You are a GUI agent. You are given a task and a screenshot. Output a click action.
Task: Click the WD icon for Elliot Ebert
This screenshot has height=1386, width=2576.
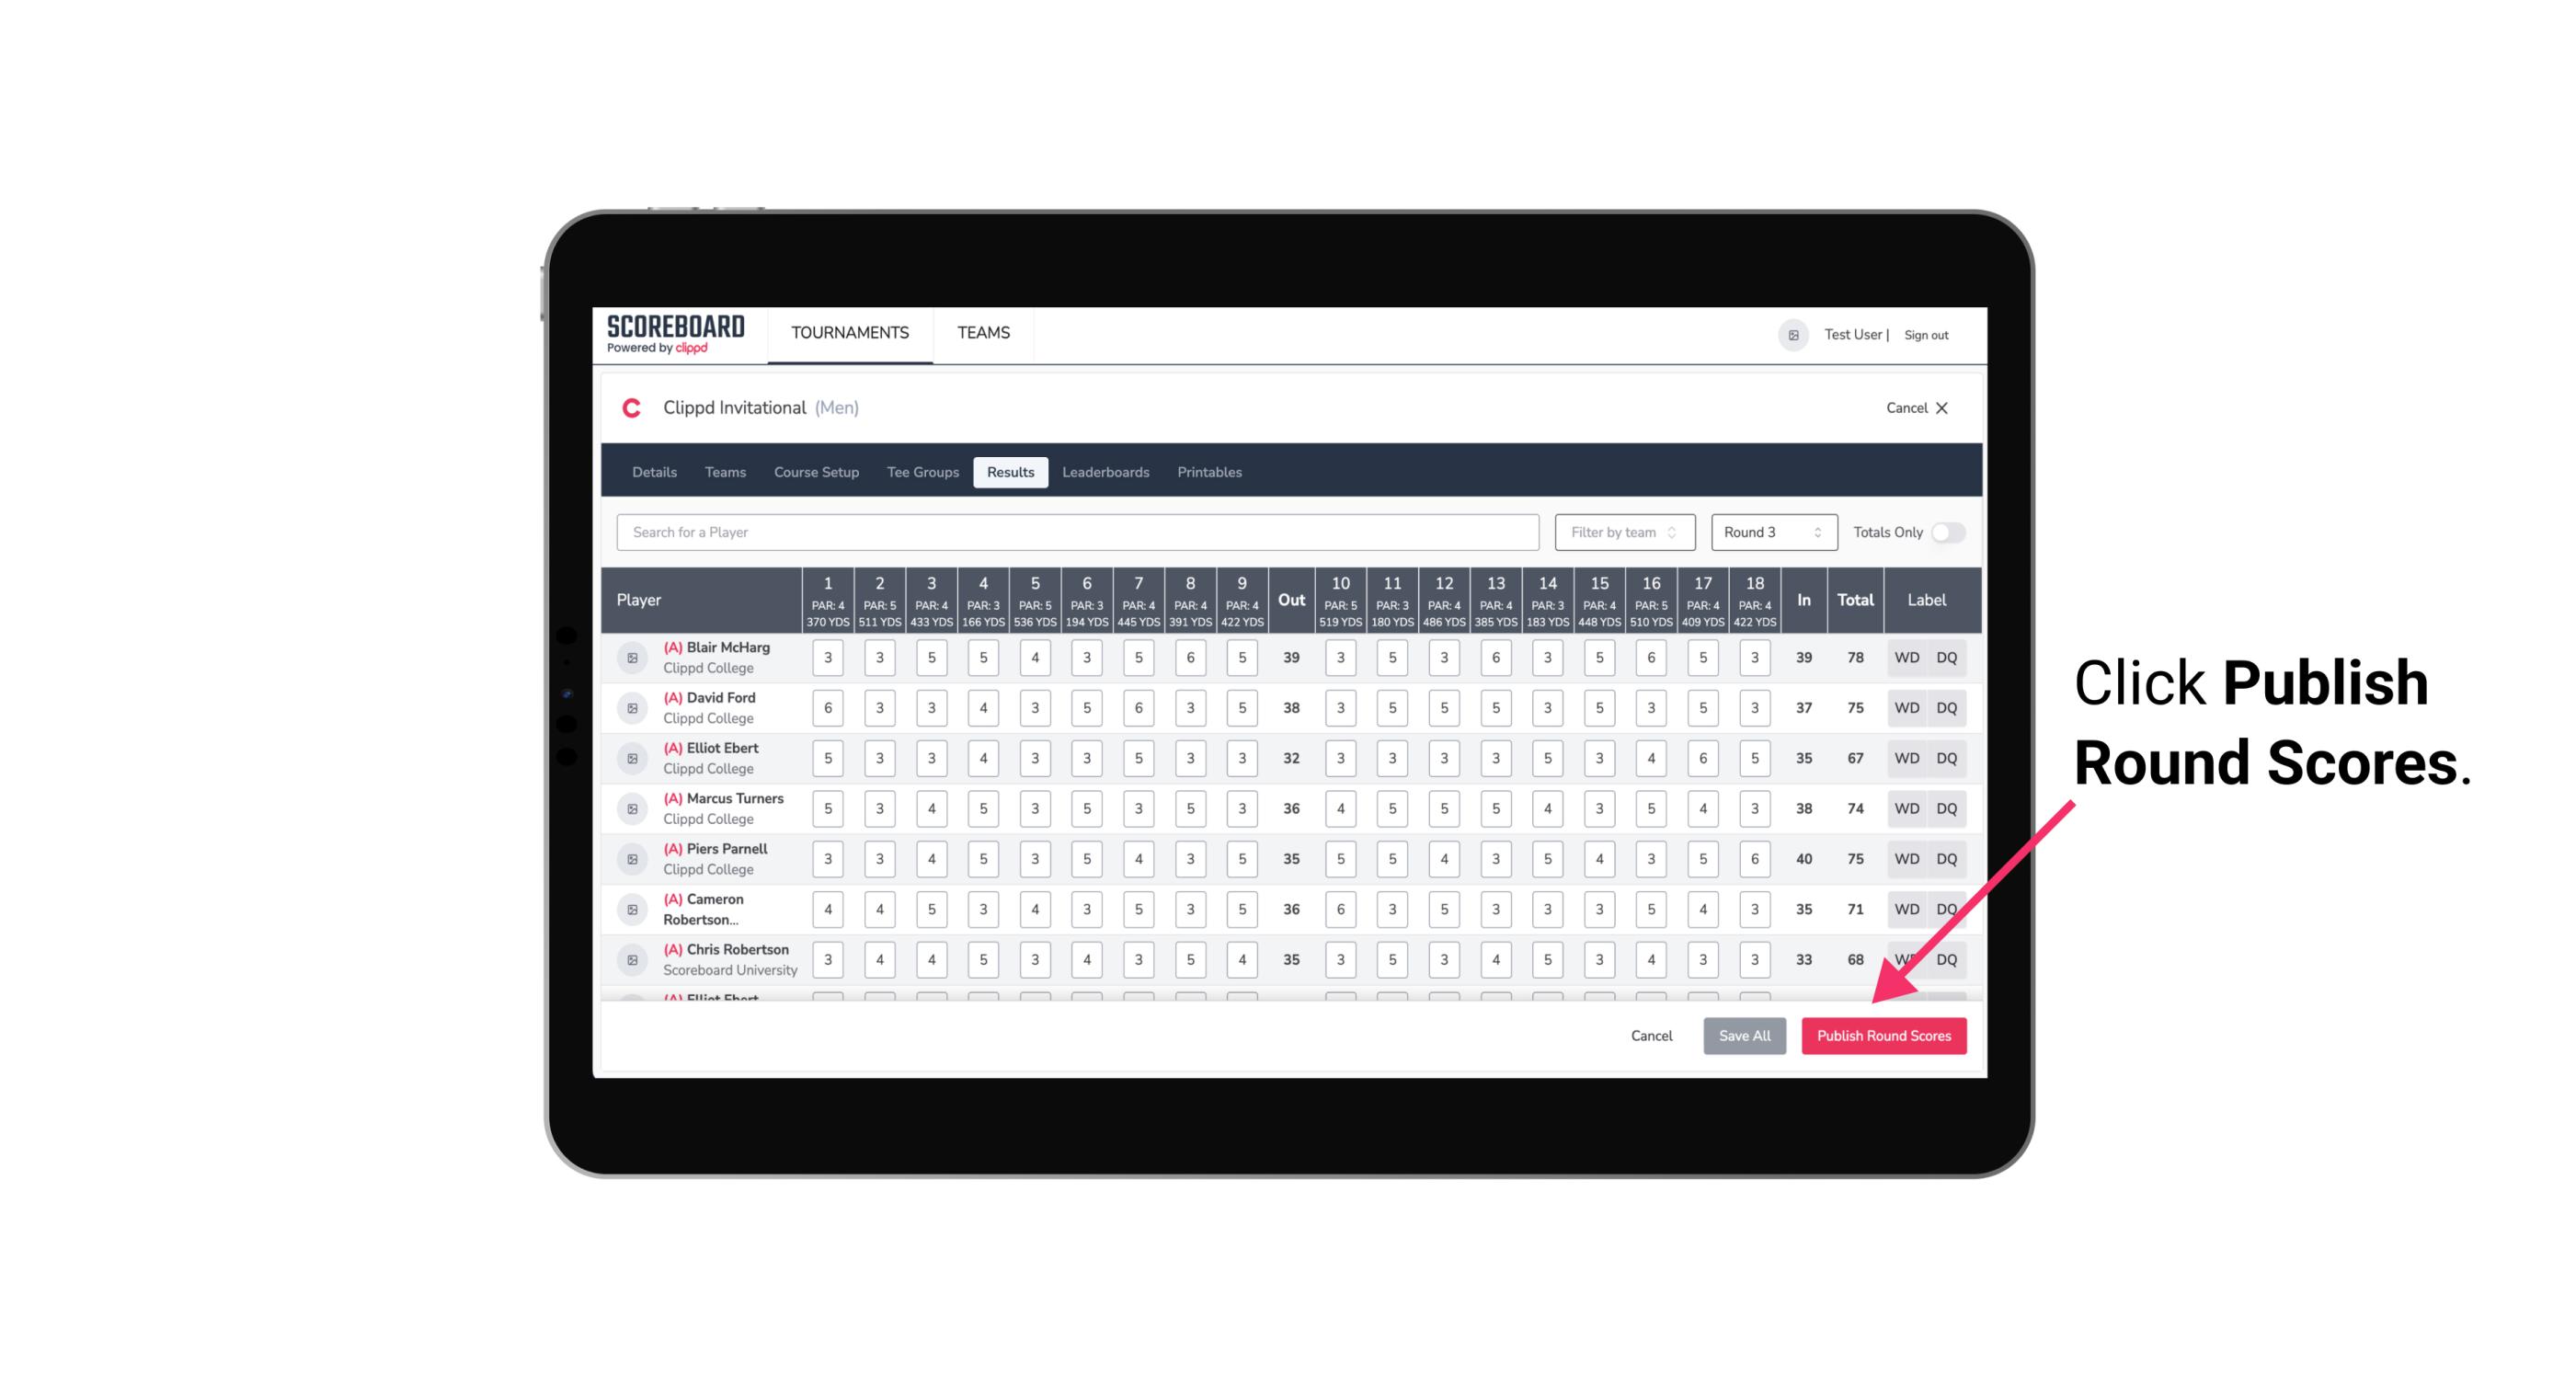[x=1906, y=758]
